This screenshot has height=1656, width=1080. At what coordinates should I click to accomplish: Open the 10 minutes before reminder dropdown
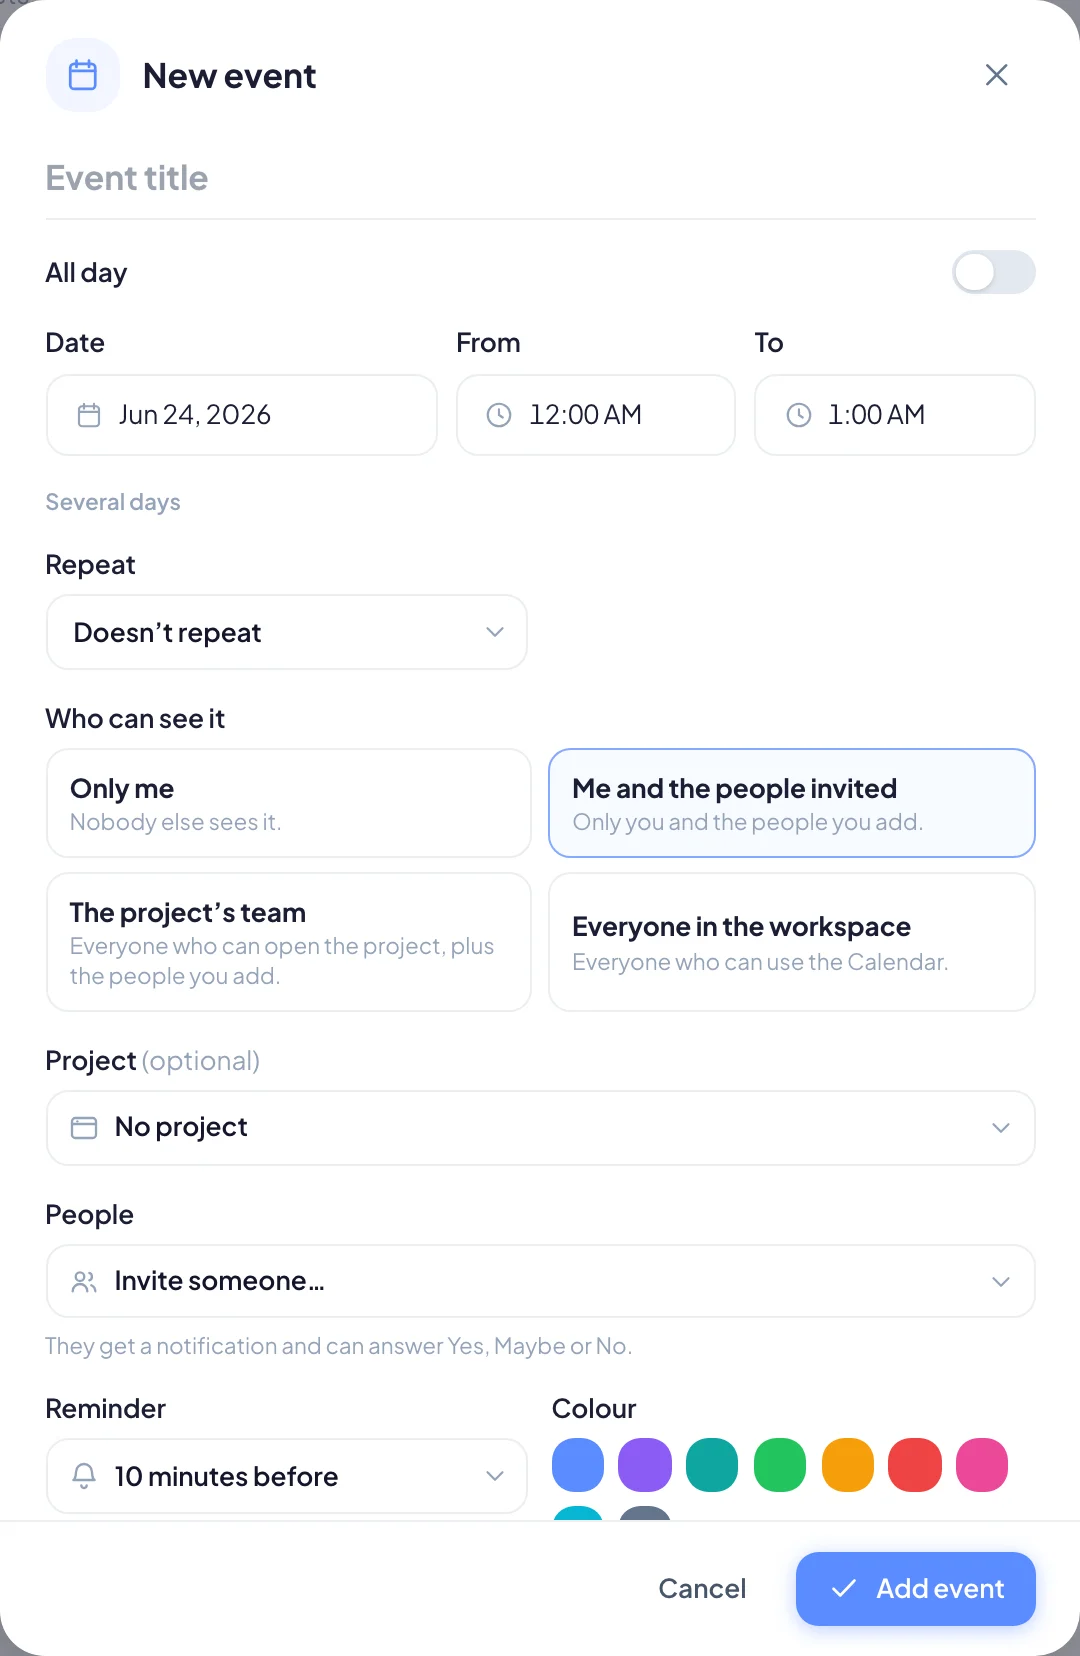(x=287, y=1476)
